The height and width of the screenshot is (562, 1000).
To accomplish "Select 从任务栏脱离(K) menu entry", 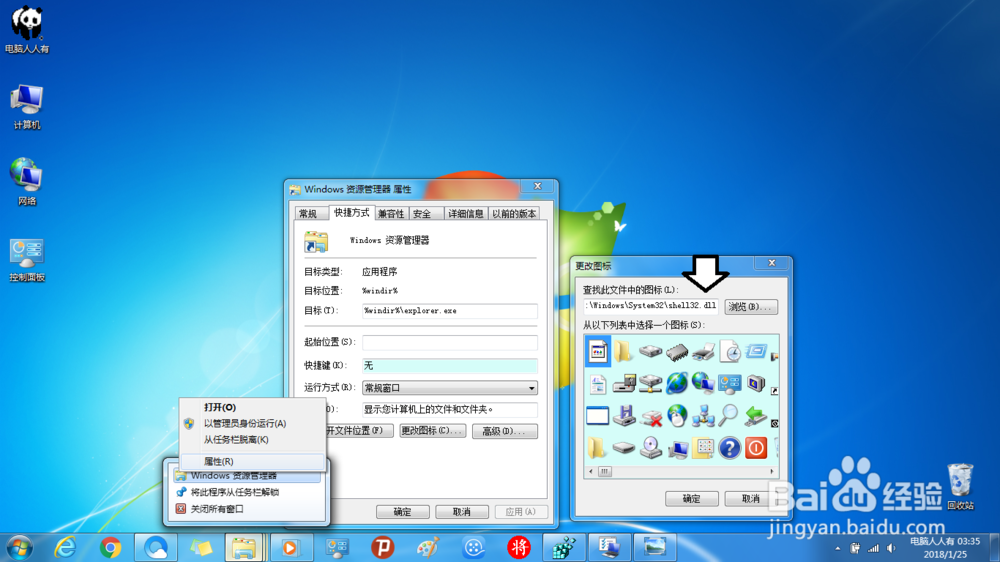I will (x=253, y=440).
